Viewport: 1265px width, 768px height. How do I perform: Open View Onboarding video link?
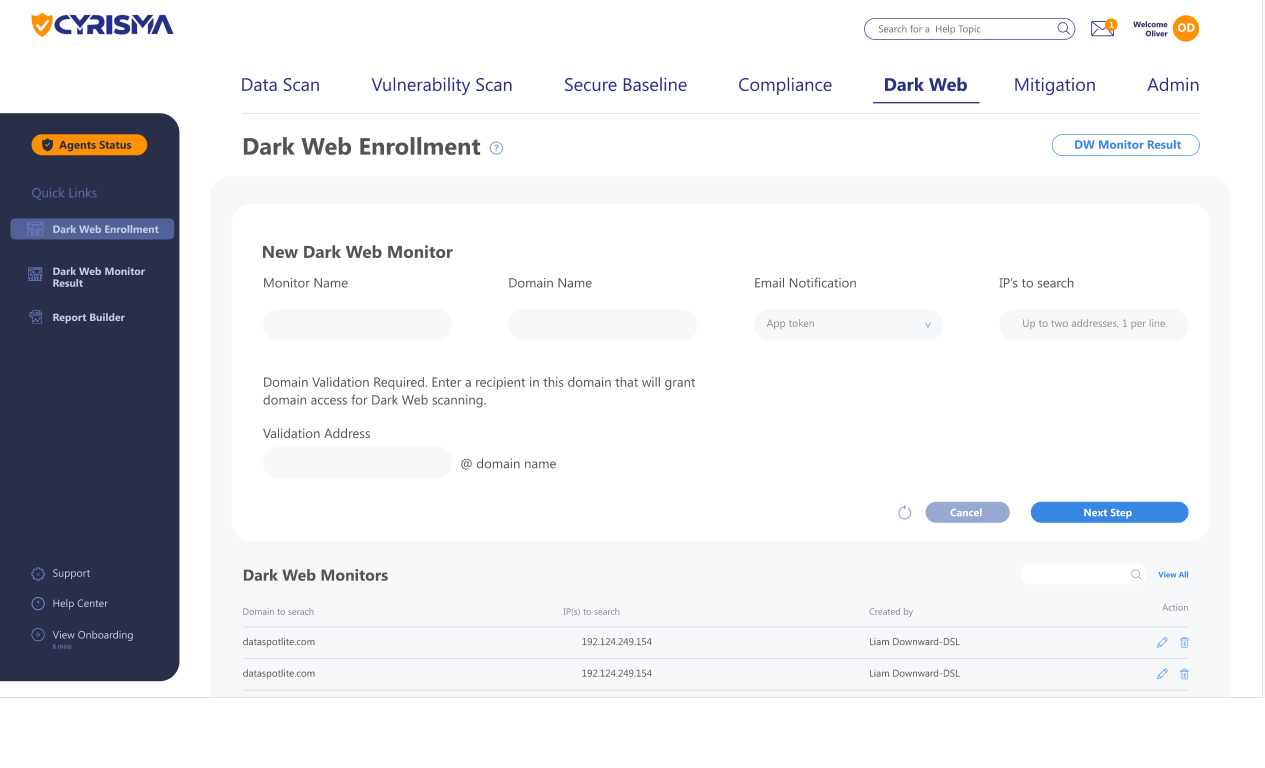[x=92, y=635]
